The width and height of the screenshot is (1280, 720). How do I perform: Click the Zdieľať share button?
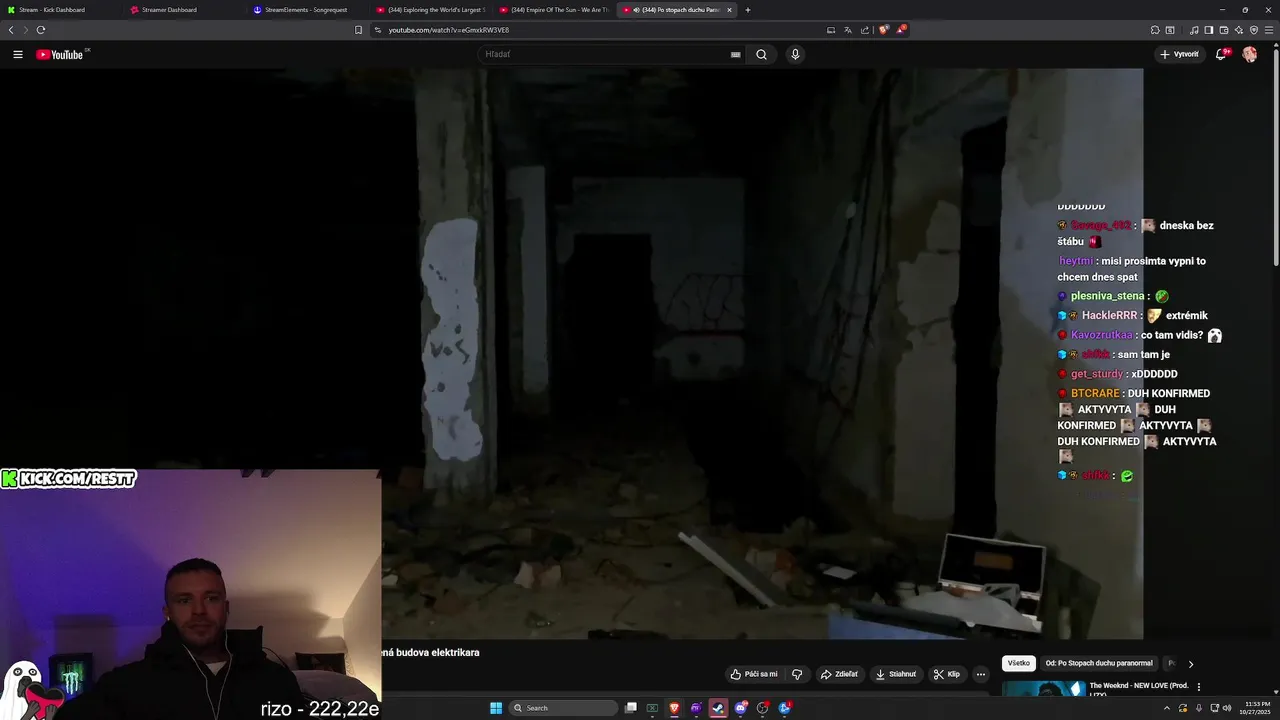(x=839, y=674)
